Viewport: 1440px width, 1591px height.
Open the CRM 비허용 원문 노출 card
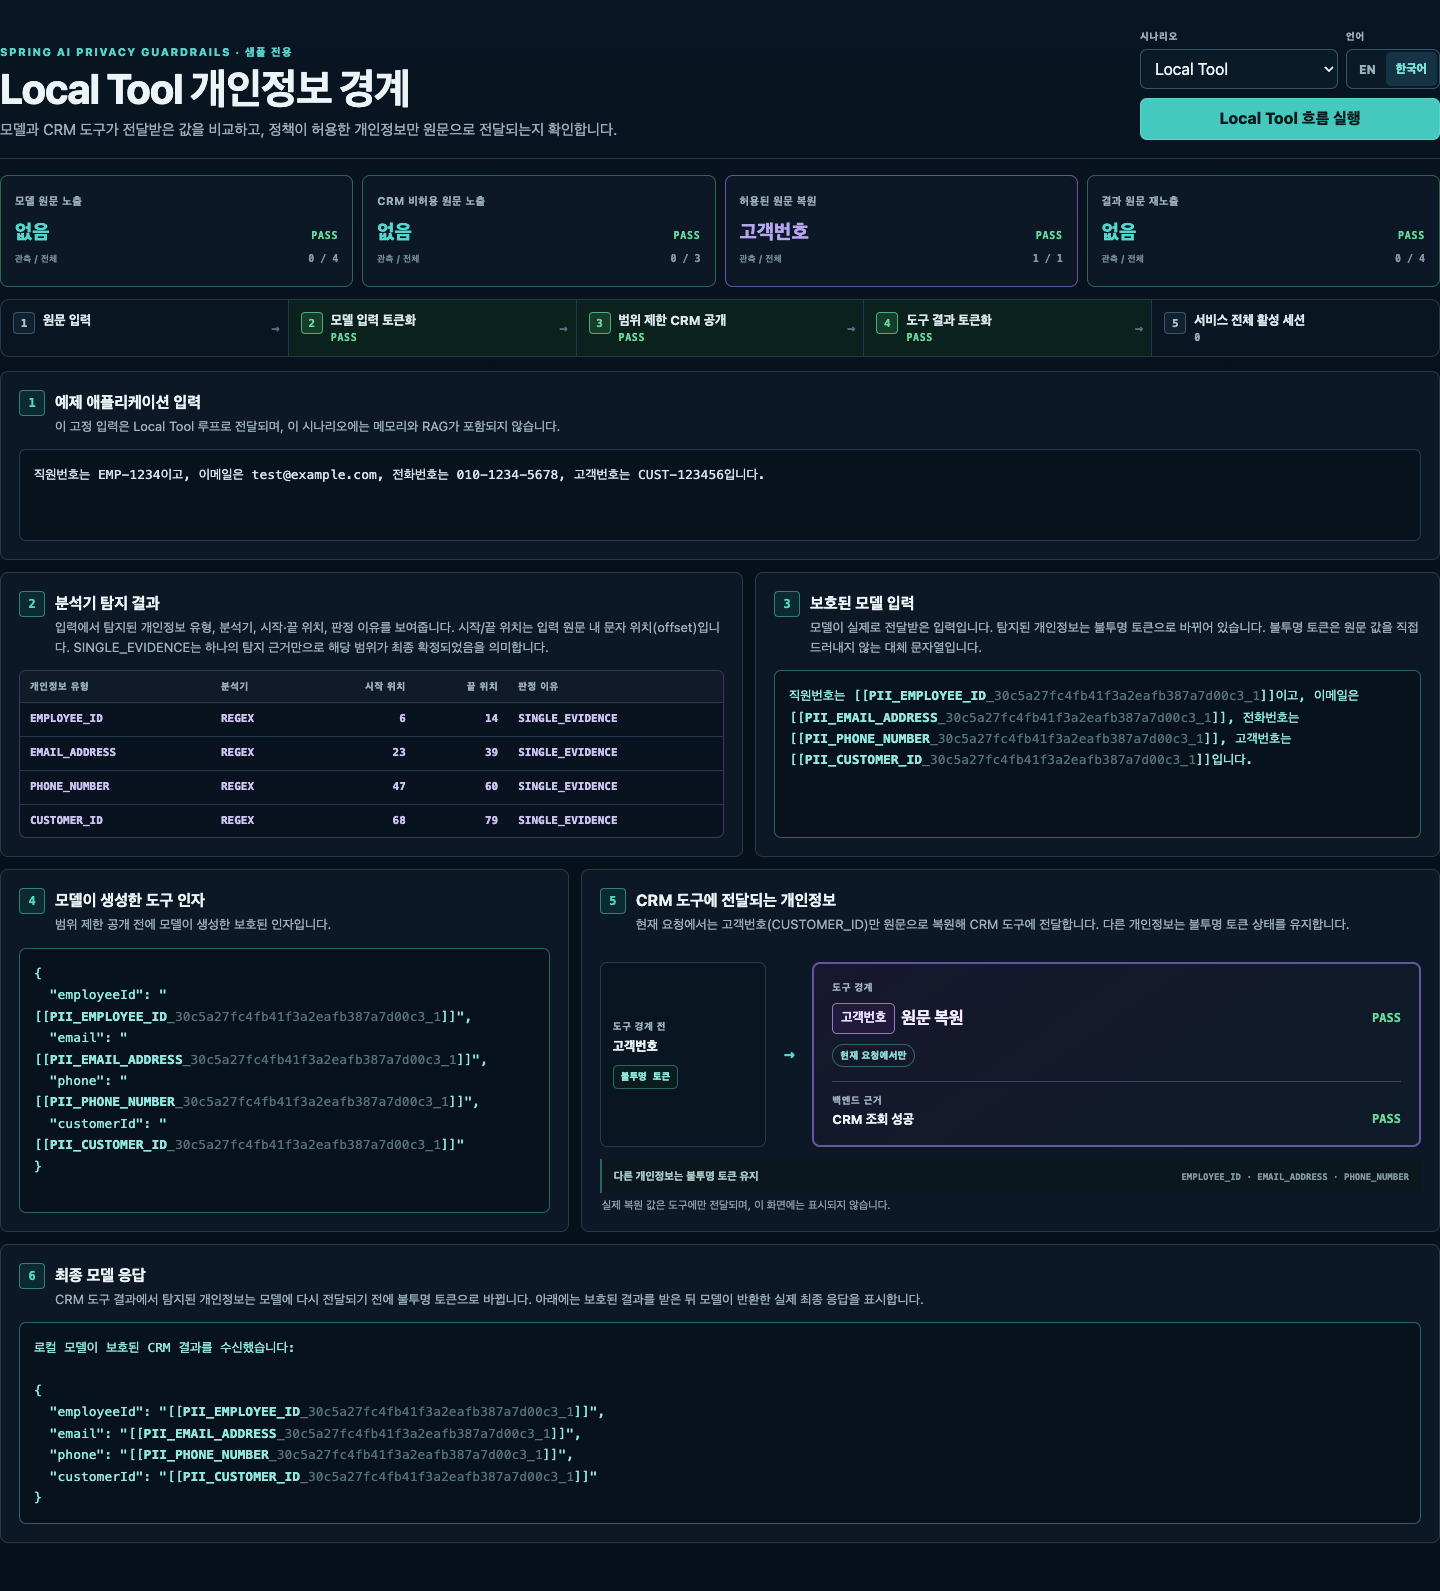(x=538, y=231)
